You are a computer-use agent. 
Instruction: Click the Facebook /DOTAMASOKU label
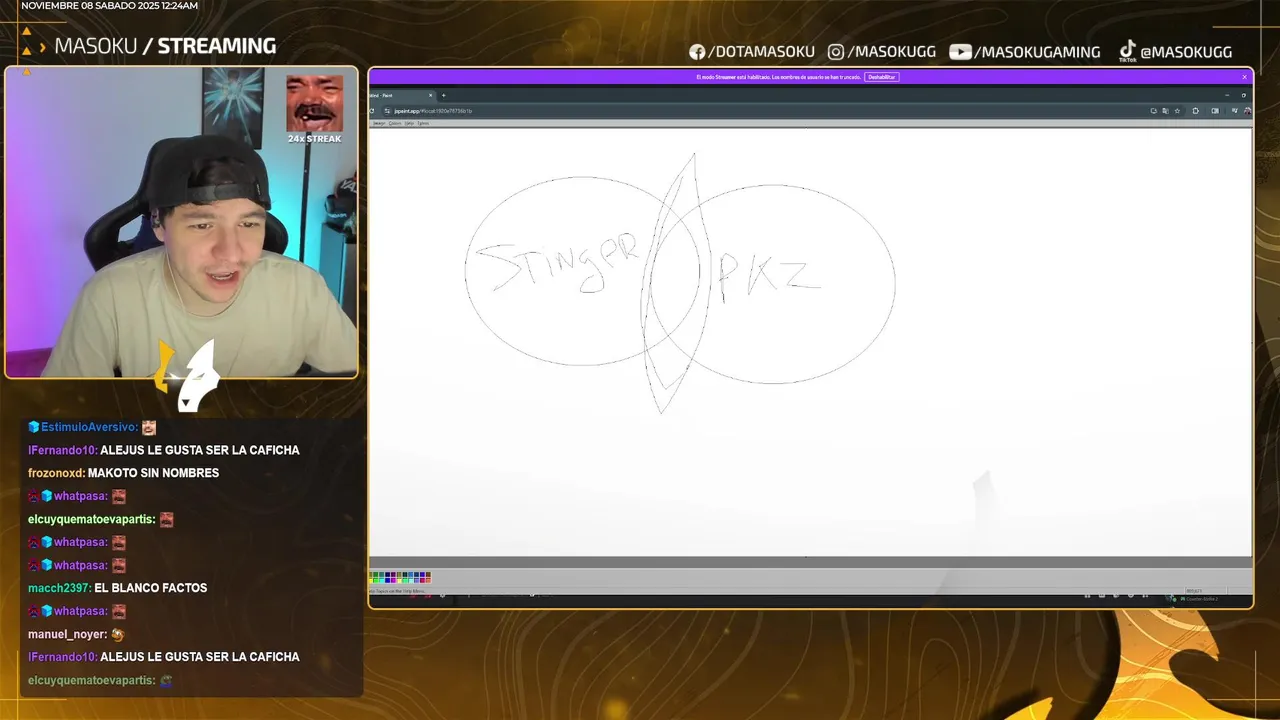(x=761, y=52)
